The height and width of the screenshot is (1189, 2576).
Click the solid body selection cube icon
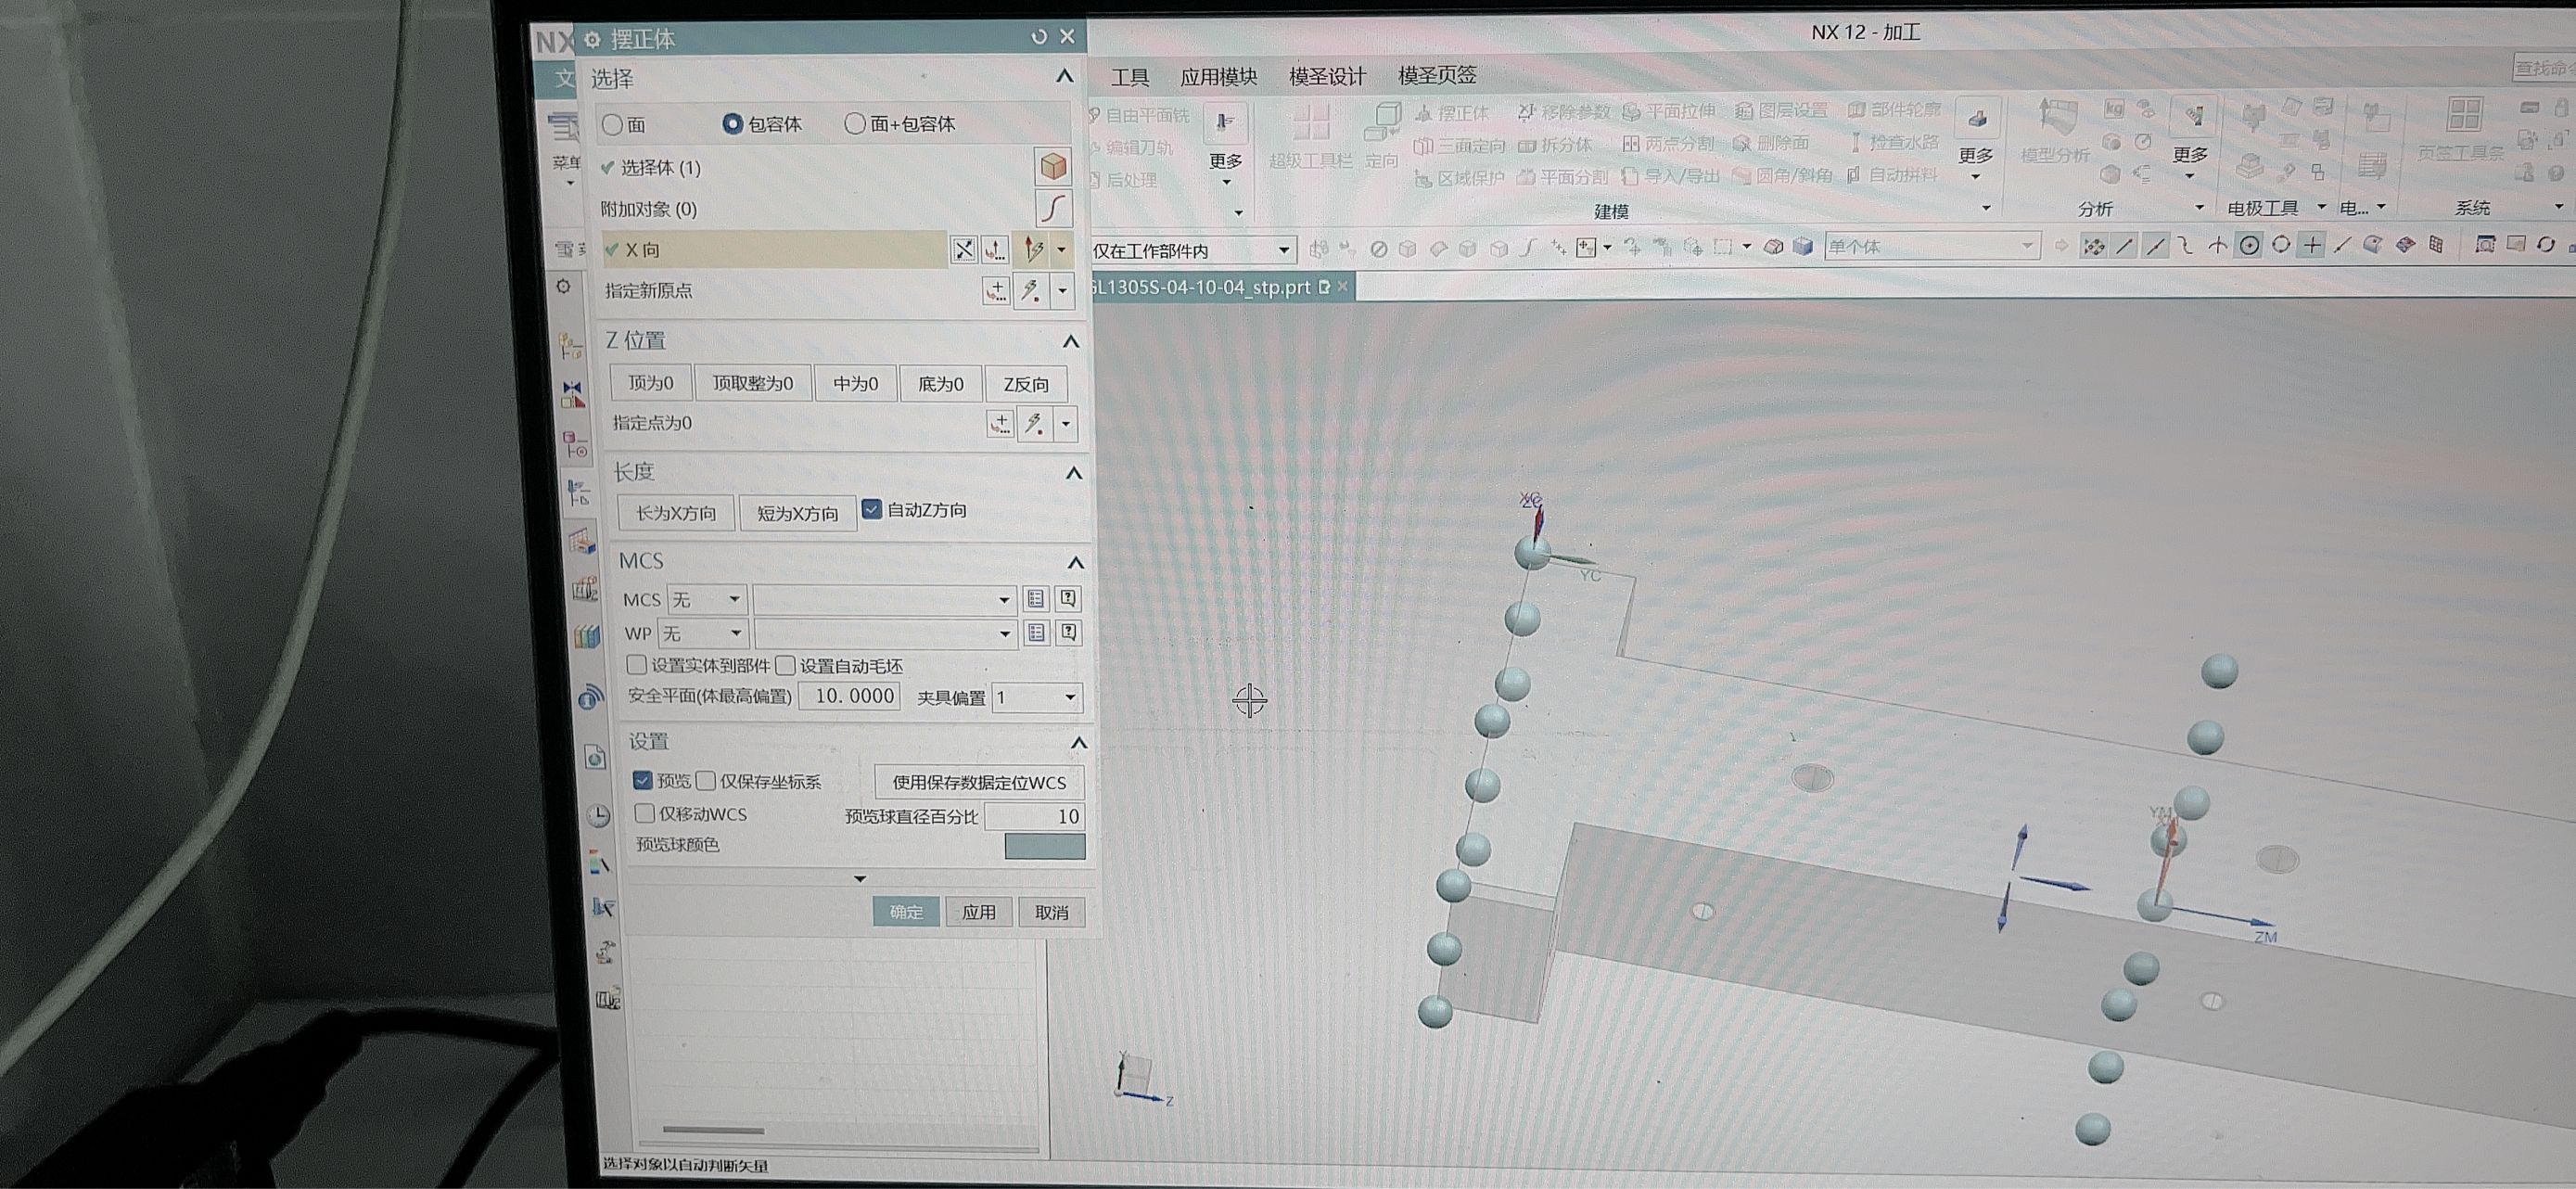click(1052, 167)
